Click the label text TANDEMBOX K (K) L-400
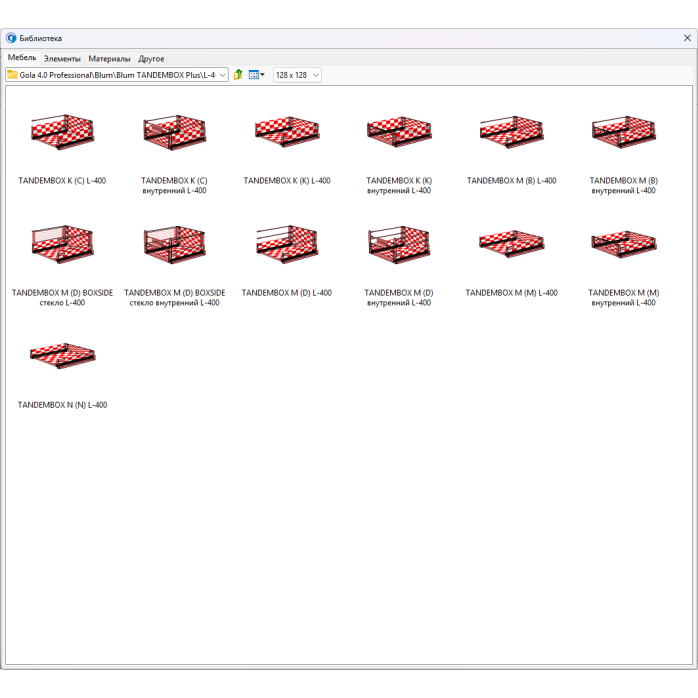This screenshot has height=698, width=698. (287, 181)
